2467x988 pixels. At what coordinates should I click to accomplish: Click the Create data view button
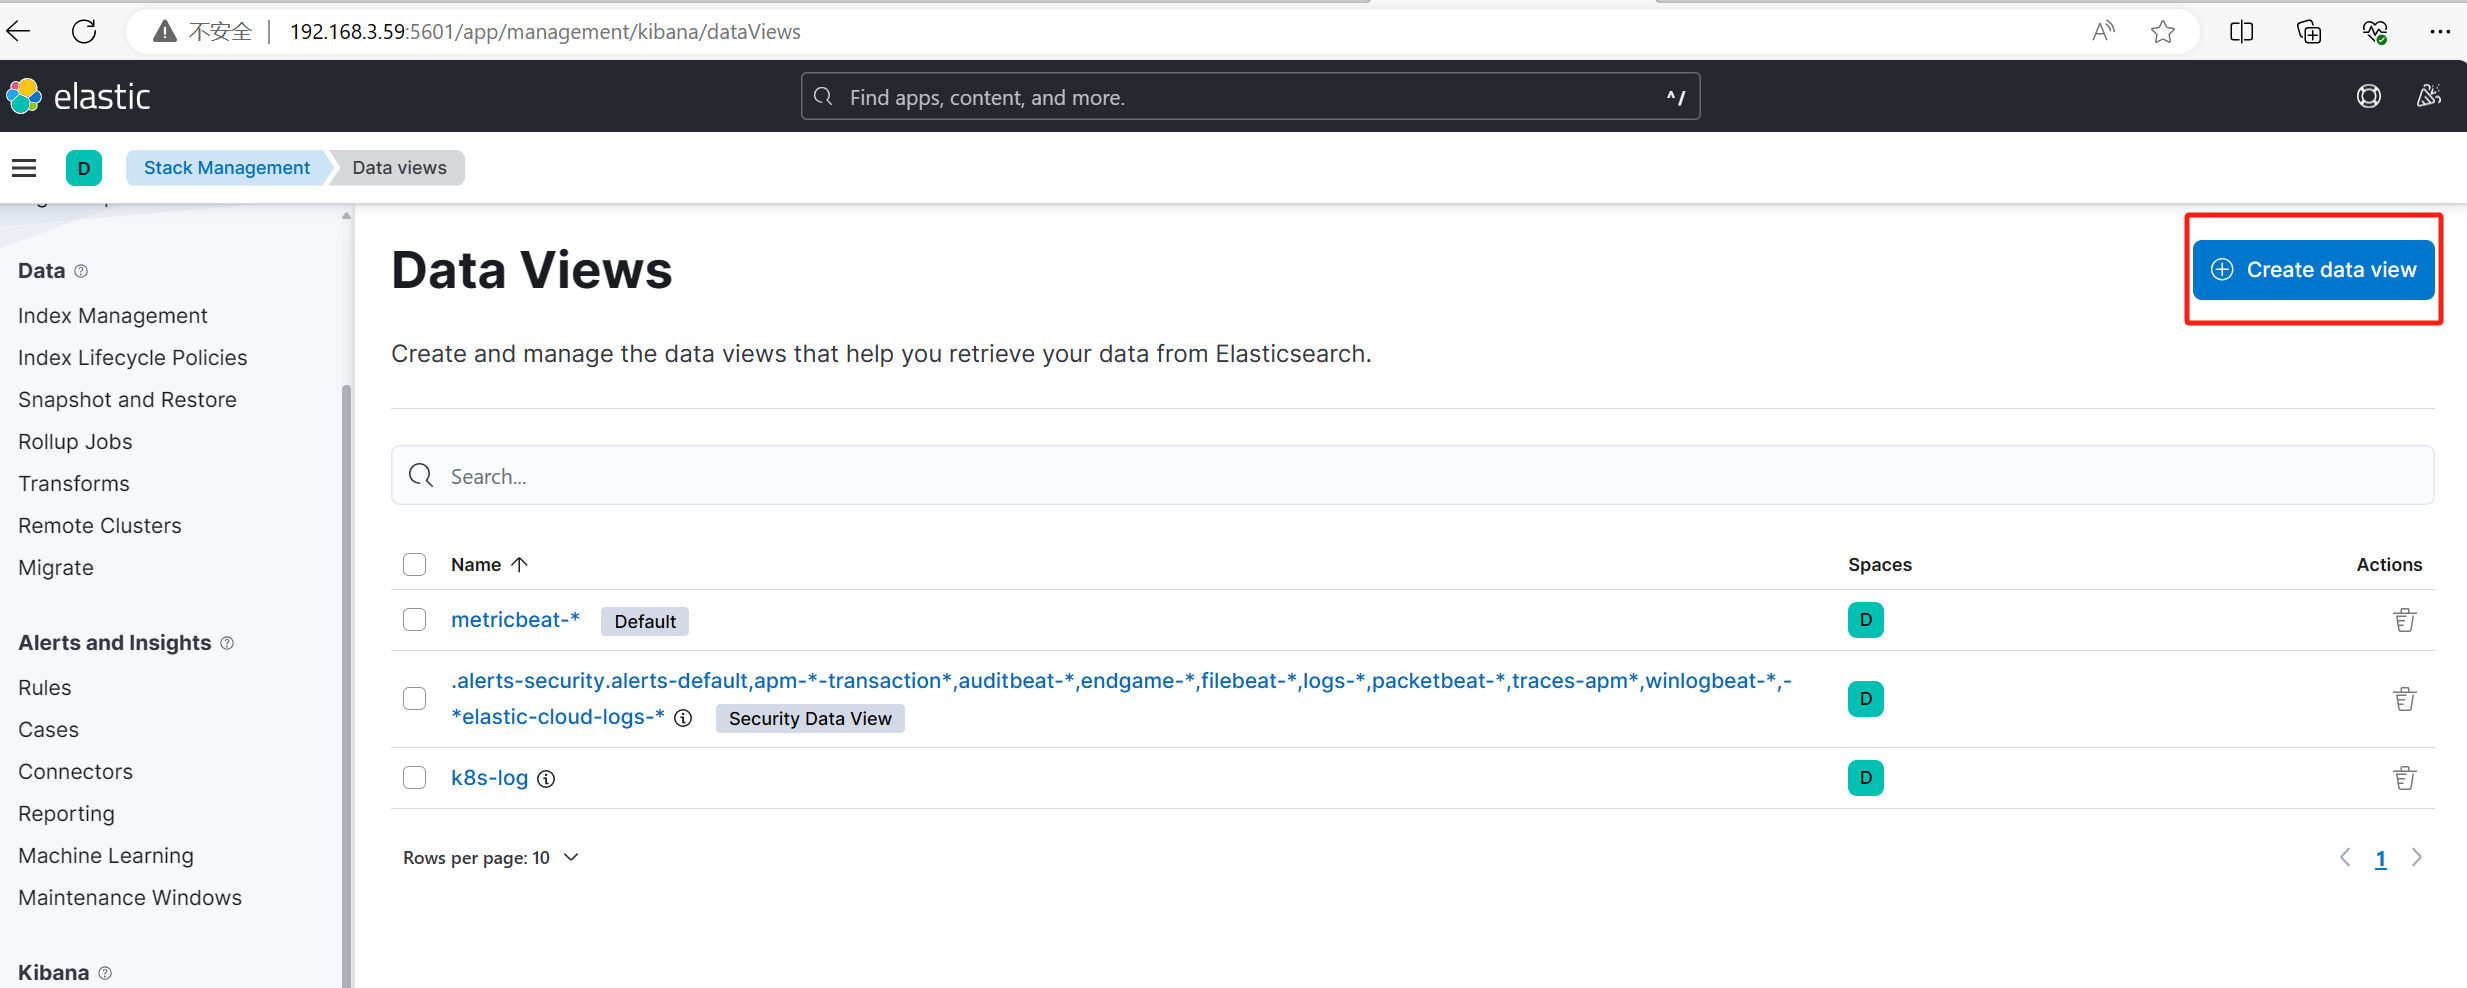click(x=2313, y=270)
